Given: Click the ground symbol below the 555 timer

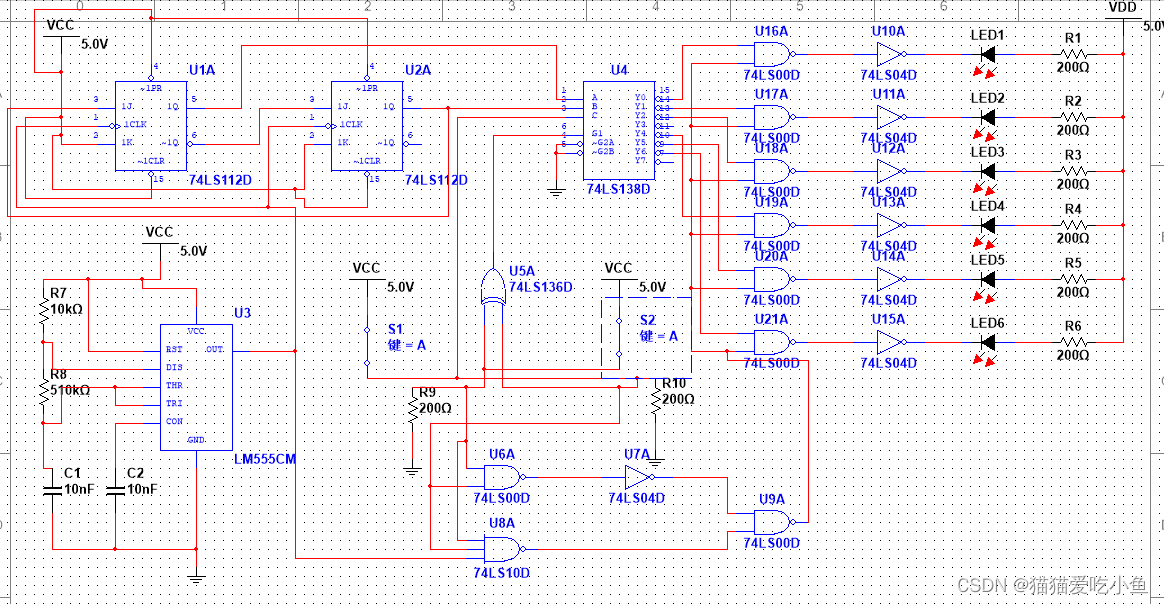Looking at the screenshot, I should click(196, 580).
